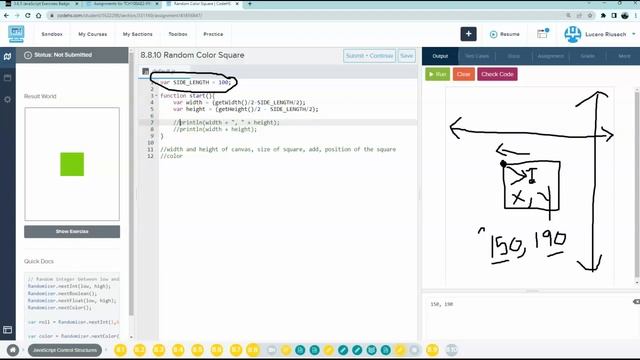Screen dimensions: 640x360
Task: Click green Run button
Action: 438,74
